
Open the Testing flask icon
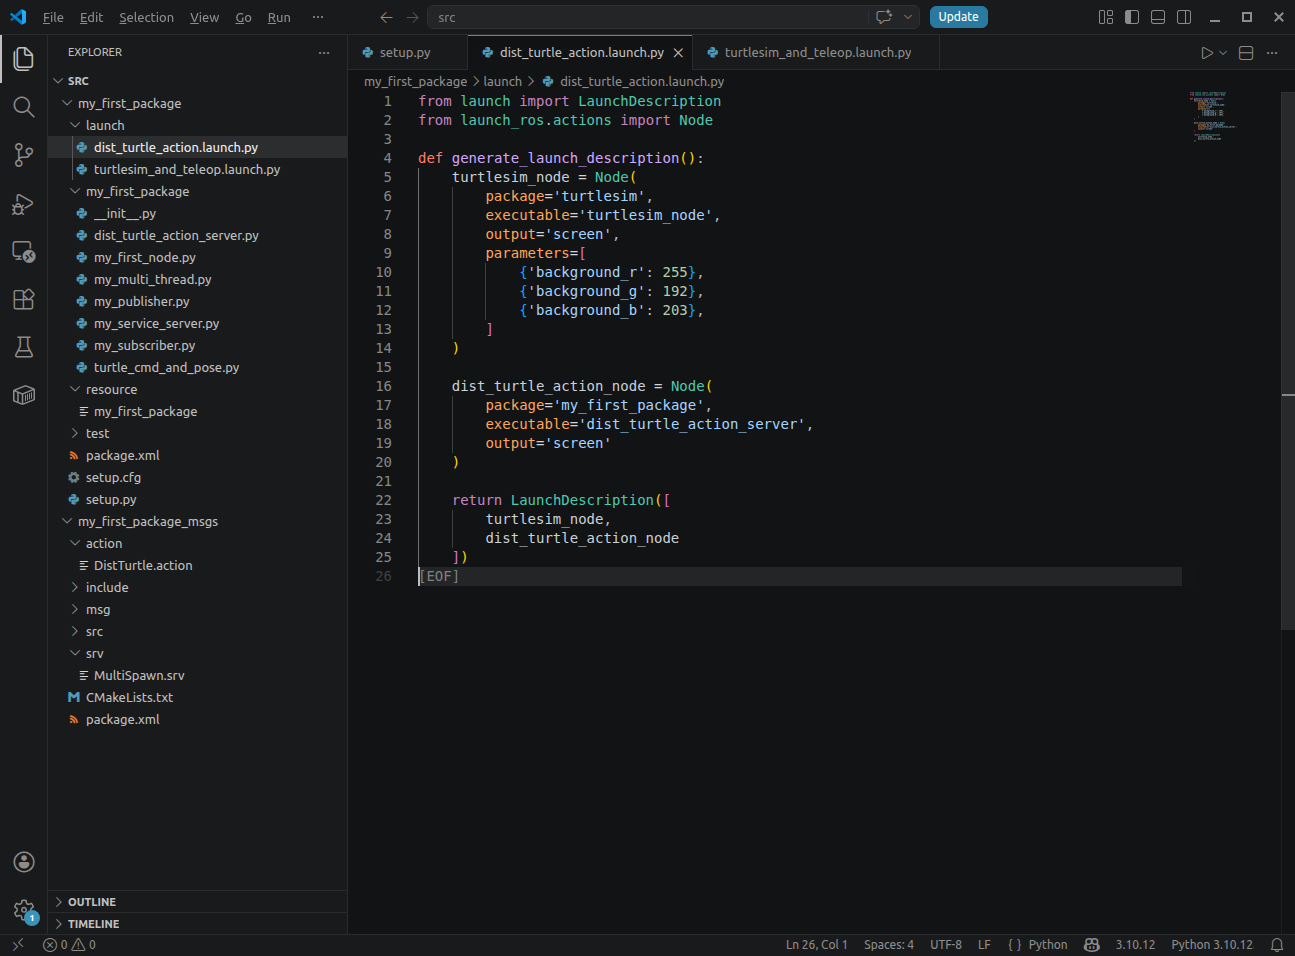point(24,347)
